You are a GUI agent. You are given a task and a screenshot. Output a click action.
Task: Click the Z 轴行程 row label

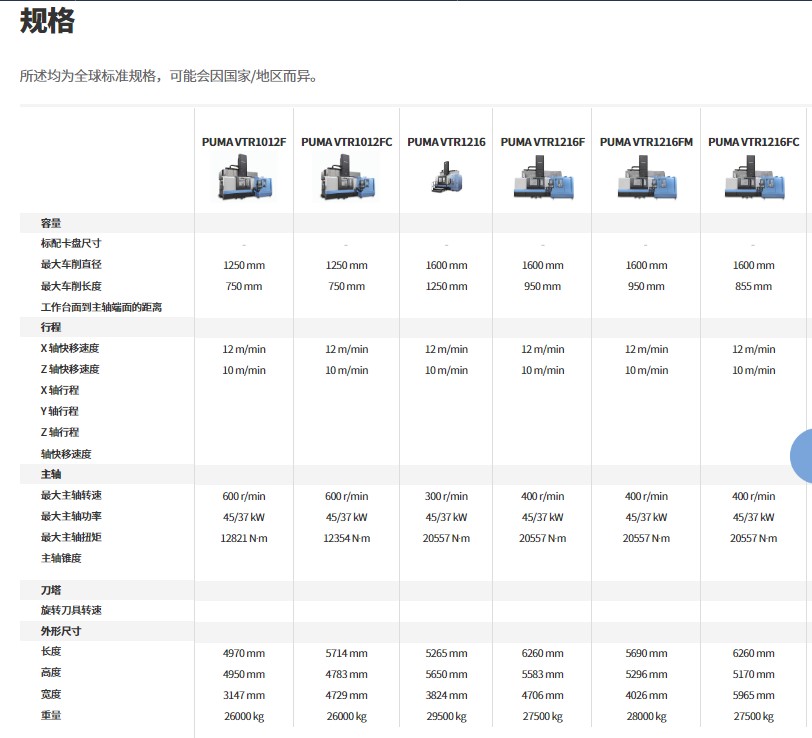(x=60, y=432)
